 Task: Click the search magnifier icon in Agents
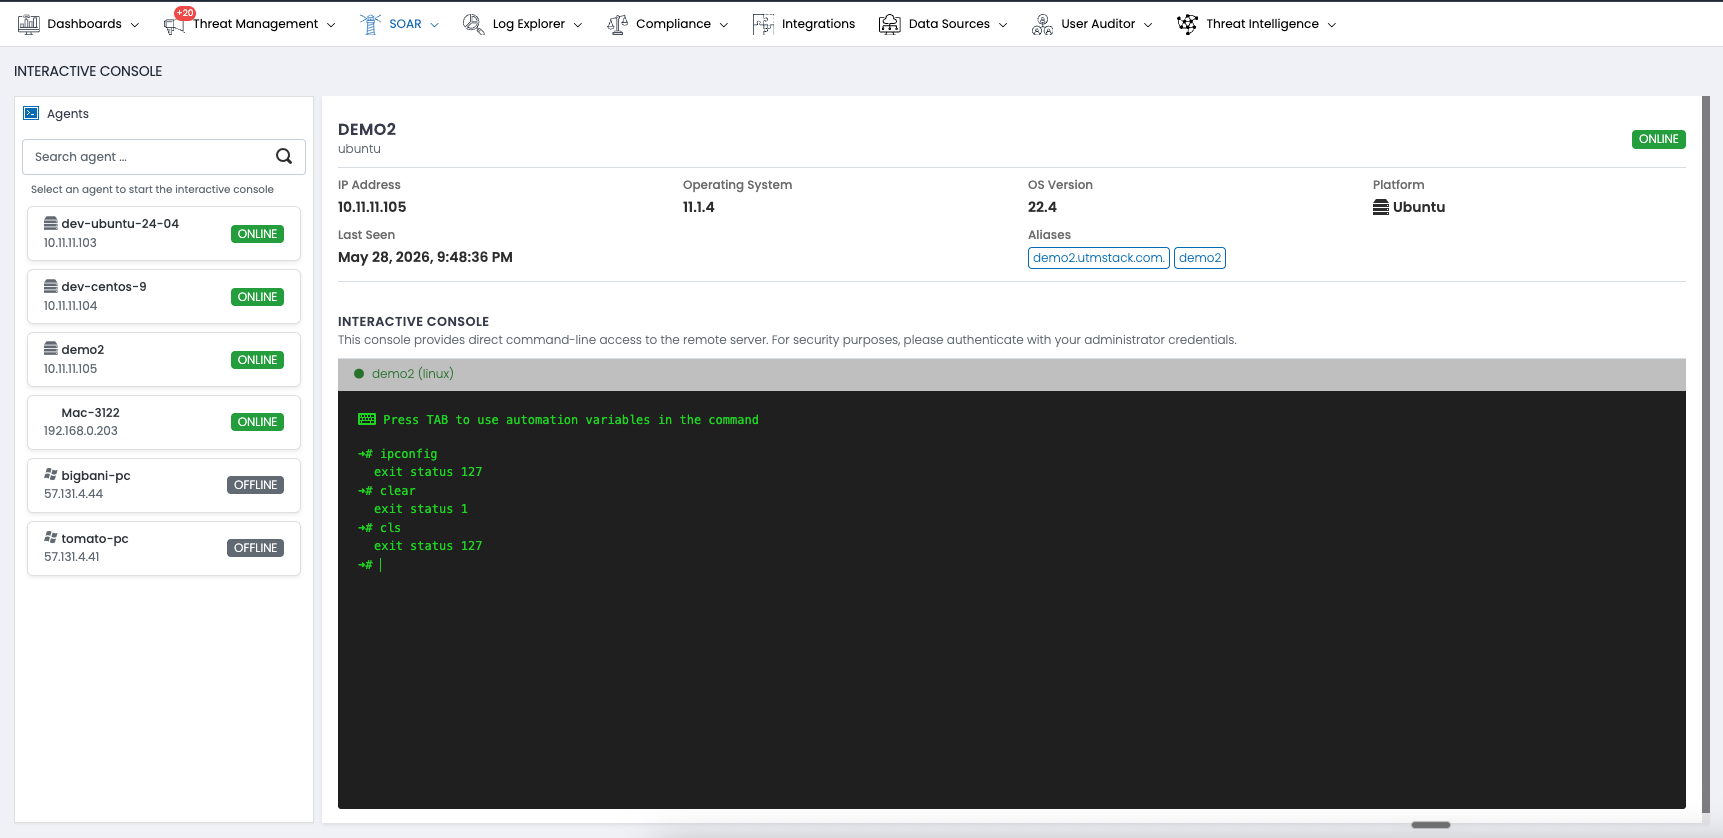click(x=284, y=156)
